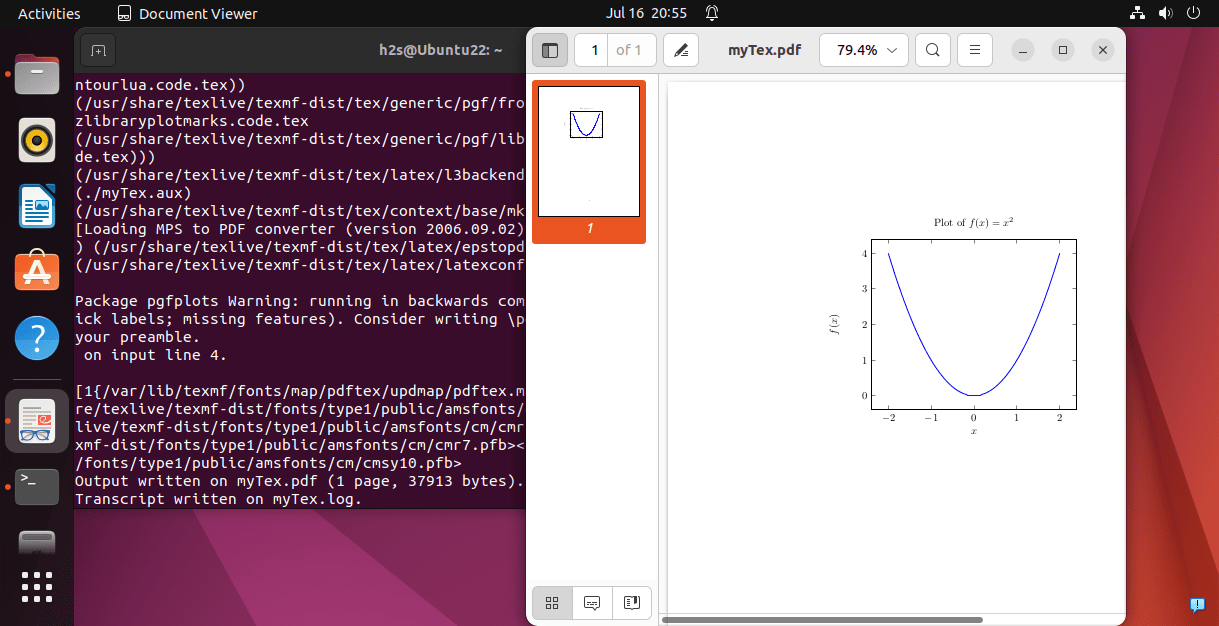
Task: Launch Ubuntu Software from the dock
Action: [x=37, y=270]
